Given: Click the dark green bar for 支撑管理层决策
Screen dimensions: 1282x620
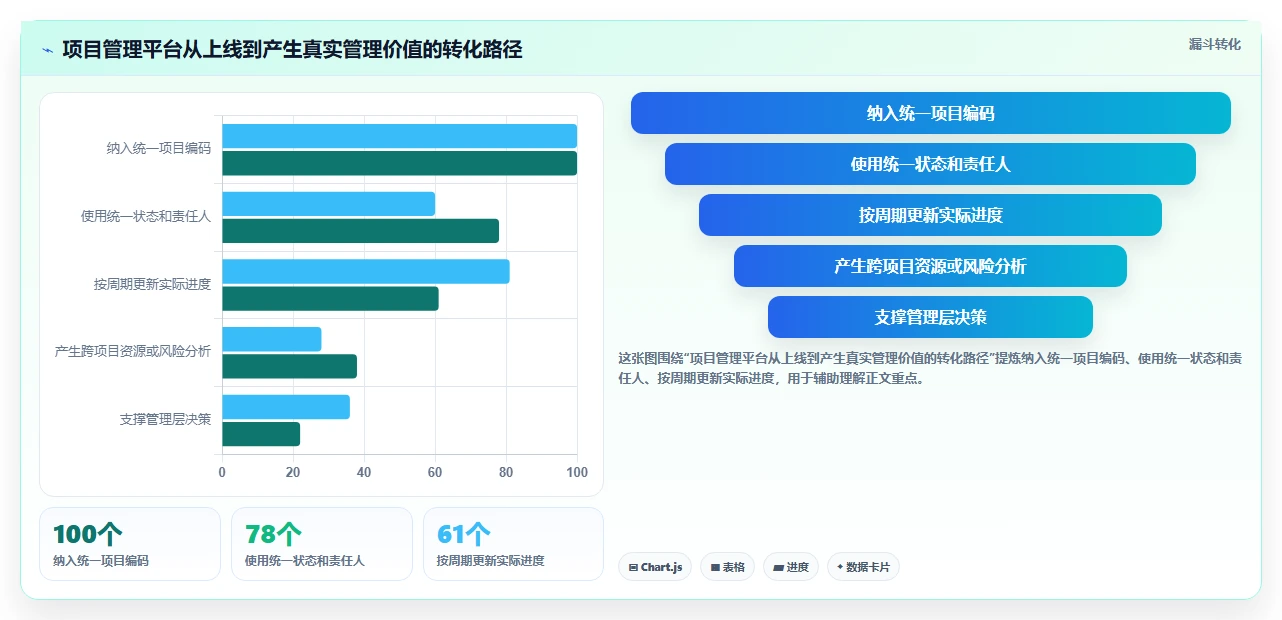Looking at the screenshot, I should coord(261,434).
